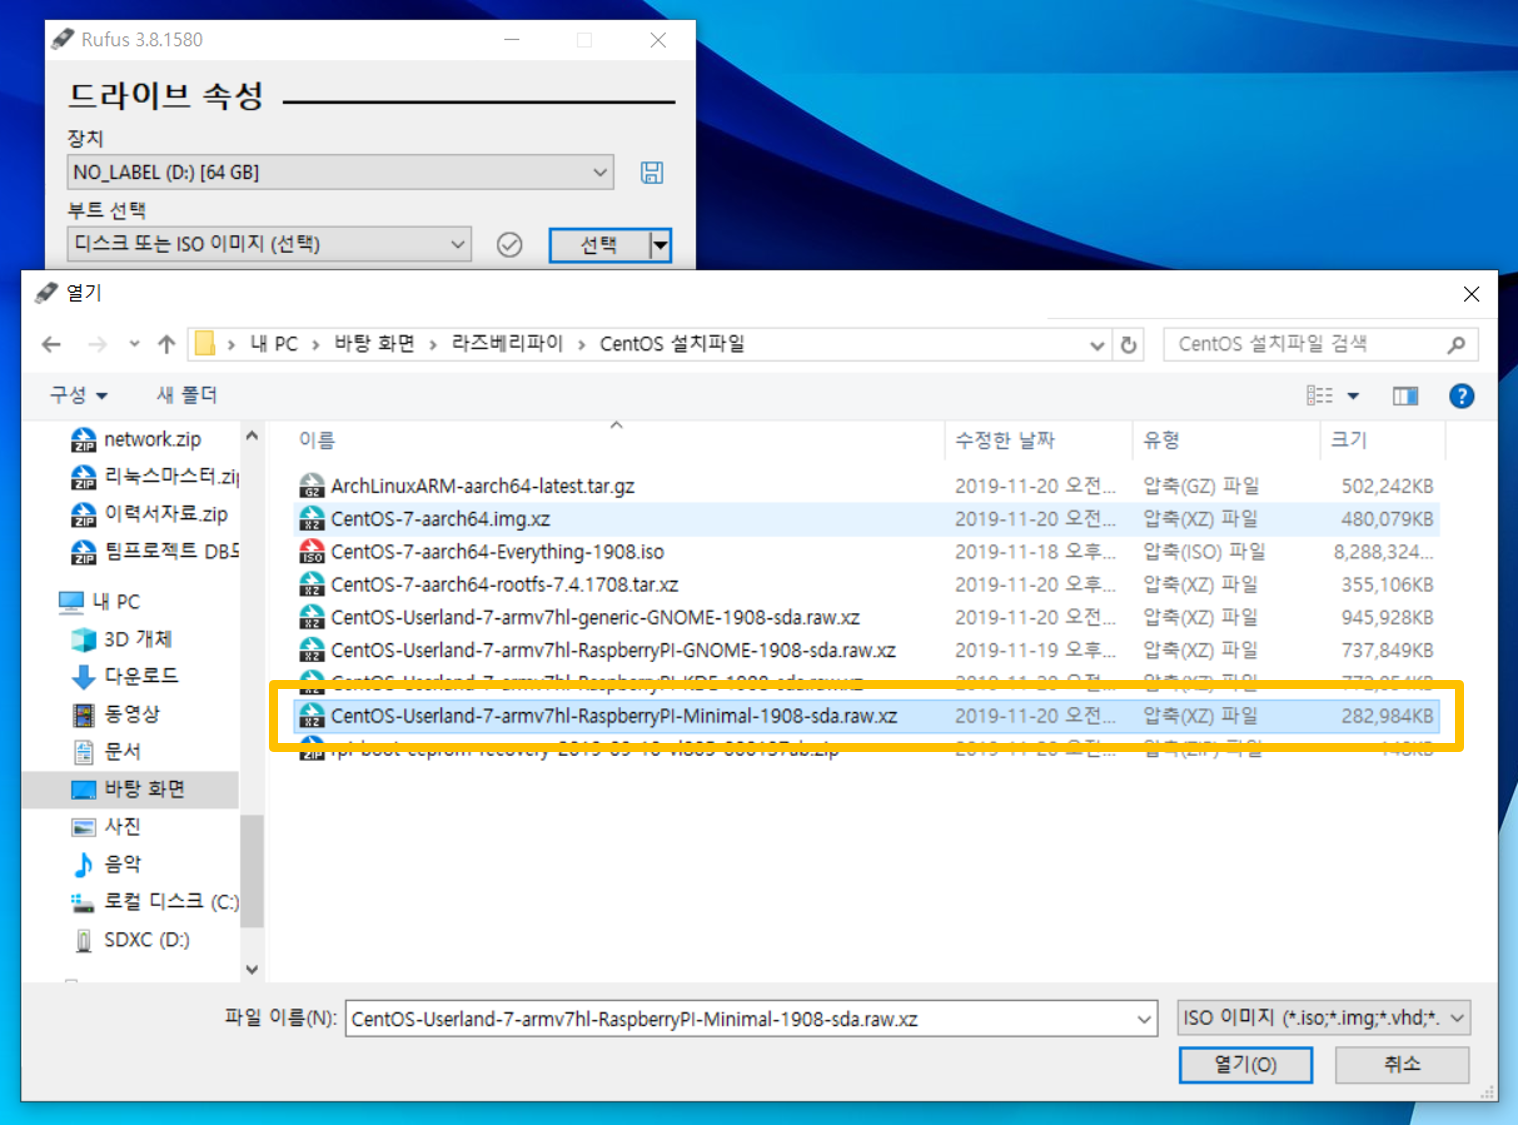This screenshot has height=1125, width=1518.
Task: Click the GZ archive icon of ArchLinuxARM file
Action: click(312, 486)
